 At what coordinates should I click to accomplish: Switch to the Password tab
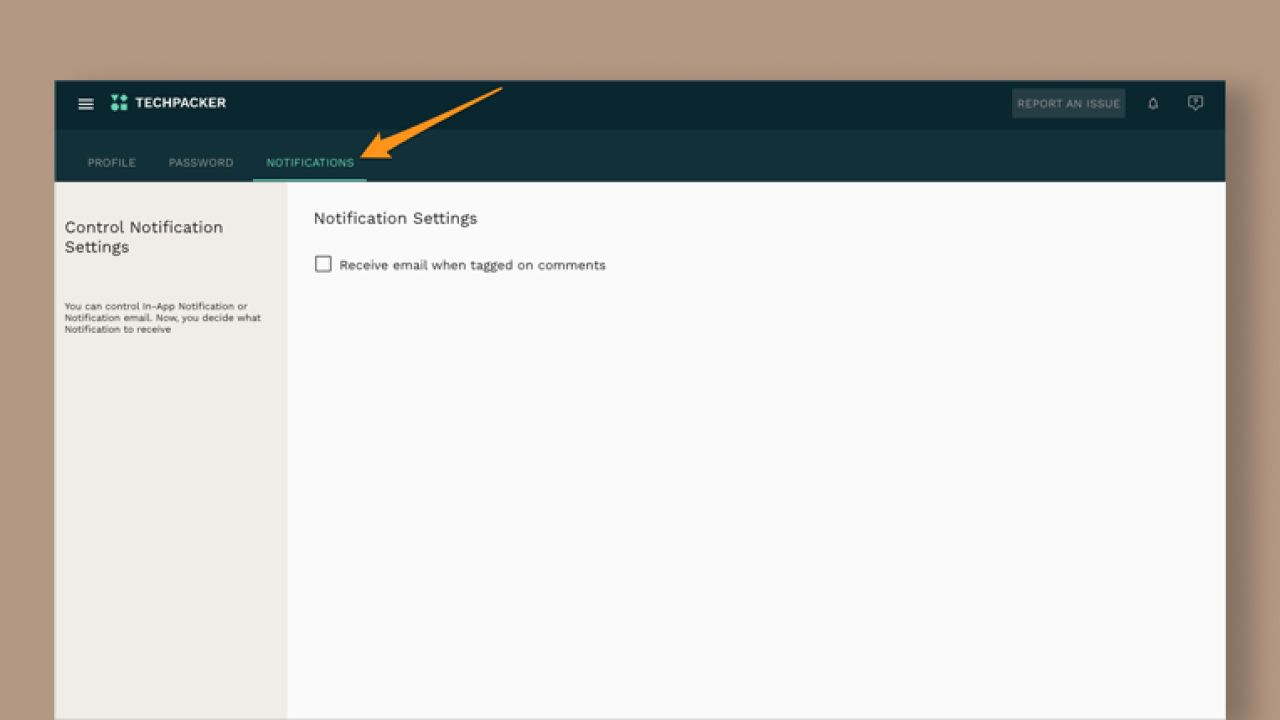(201, 162)
